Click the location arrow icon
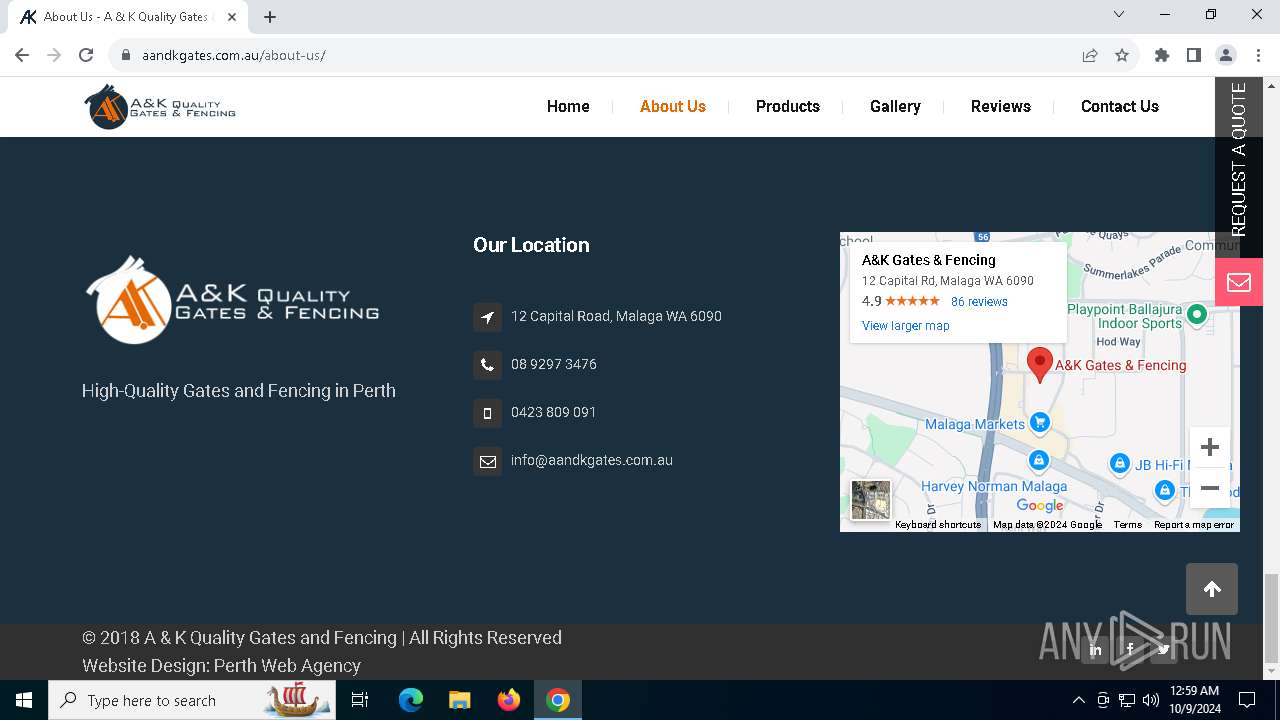The image size is (1280, 720). tap(487, 317)
